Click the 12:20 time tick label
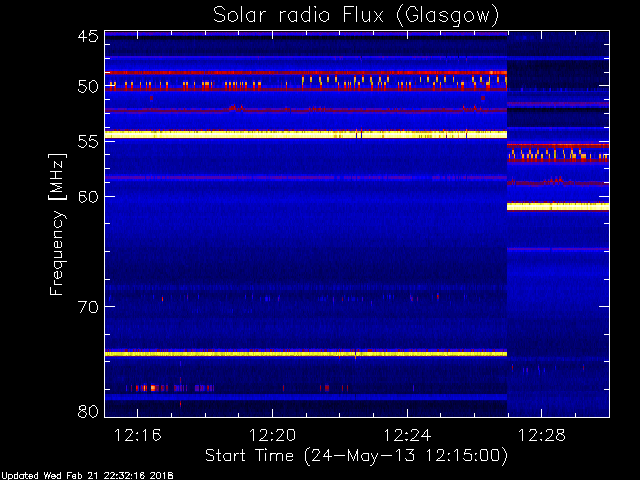640x480 pixels. (x=272, y=435)
